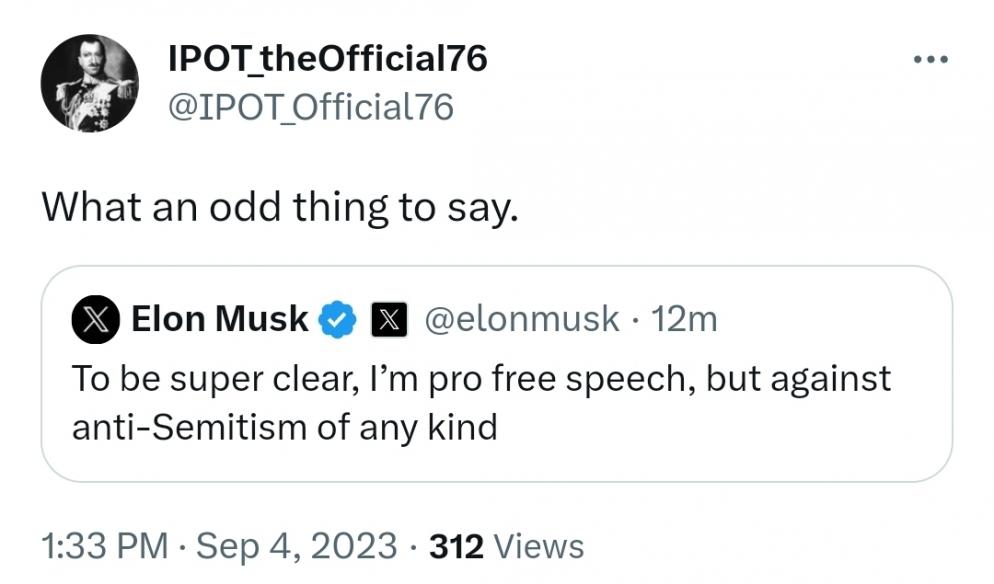
Task: Open the three-dot more options menu
Action: [931, 60]
